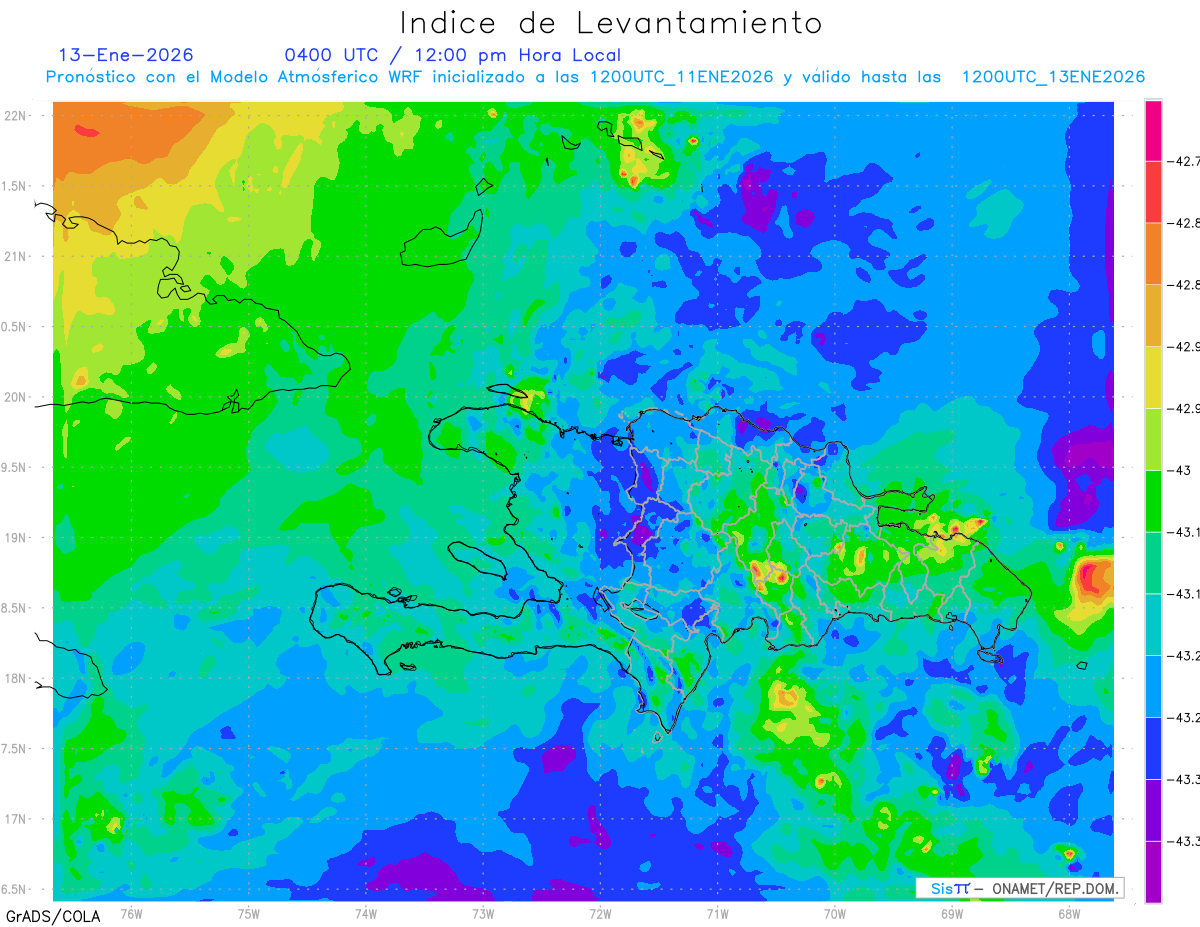Select the red swatch in the color legend
This screenshot has height=927, width=1200.
[x=1153, y=191]
